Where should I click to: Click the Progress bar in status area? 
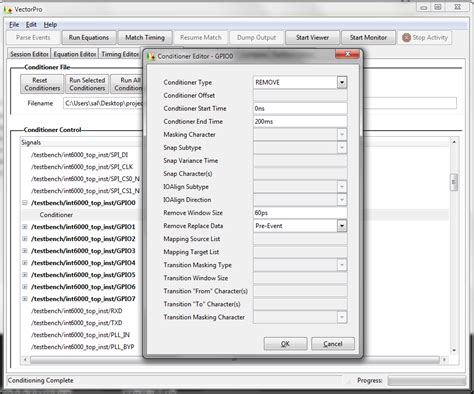tap(427, 381)
